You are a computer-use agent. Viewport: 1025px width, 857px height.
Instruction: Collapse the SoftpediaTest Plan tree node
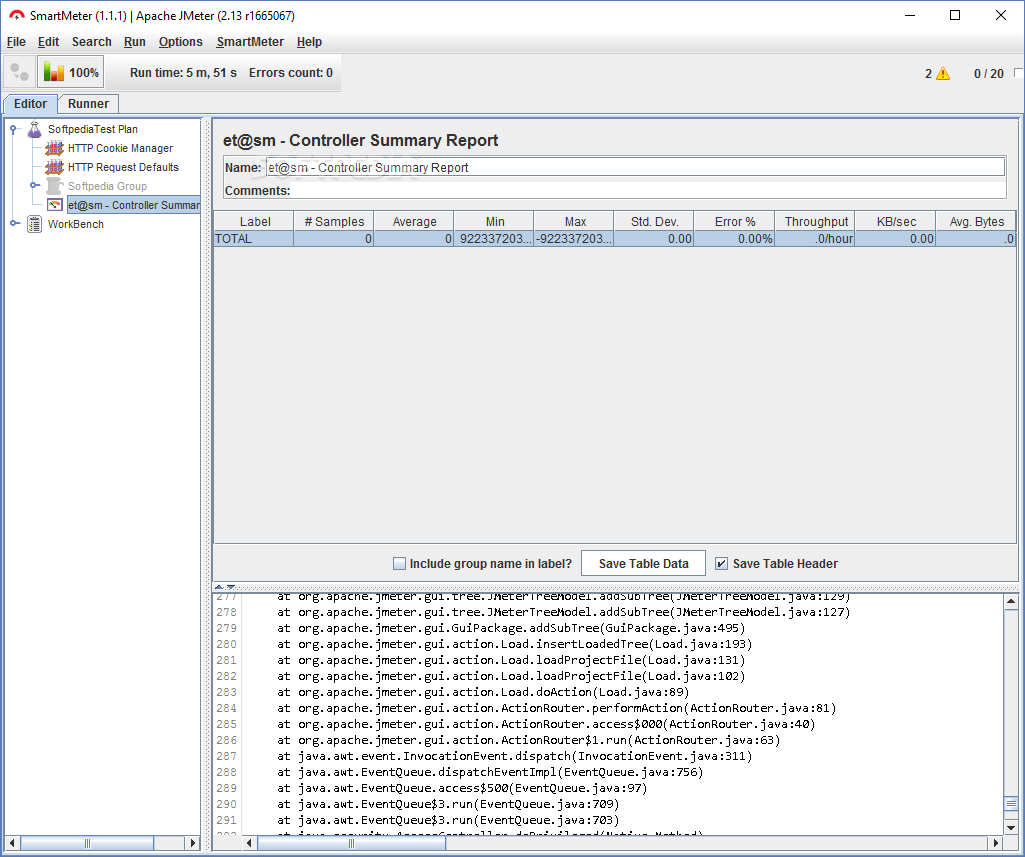tap(12, 129)
